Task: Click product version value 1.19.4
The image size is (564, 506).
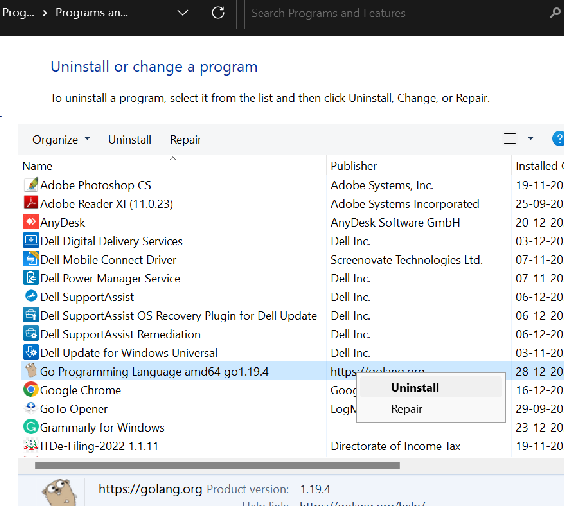Action: click(x=315, y=489)
